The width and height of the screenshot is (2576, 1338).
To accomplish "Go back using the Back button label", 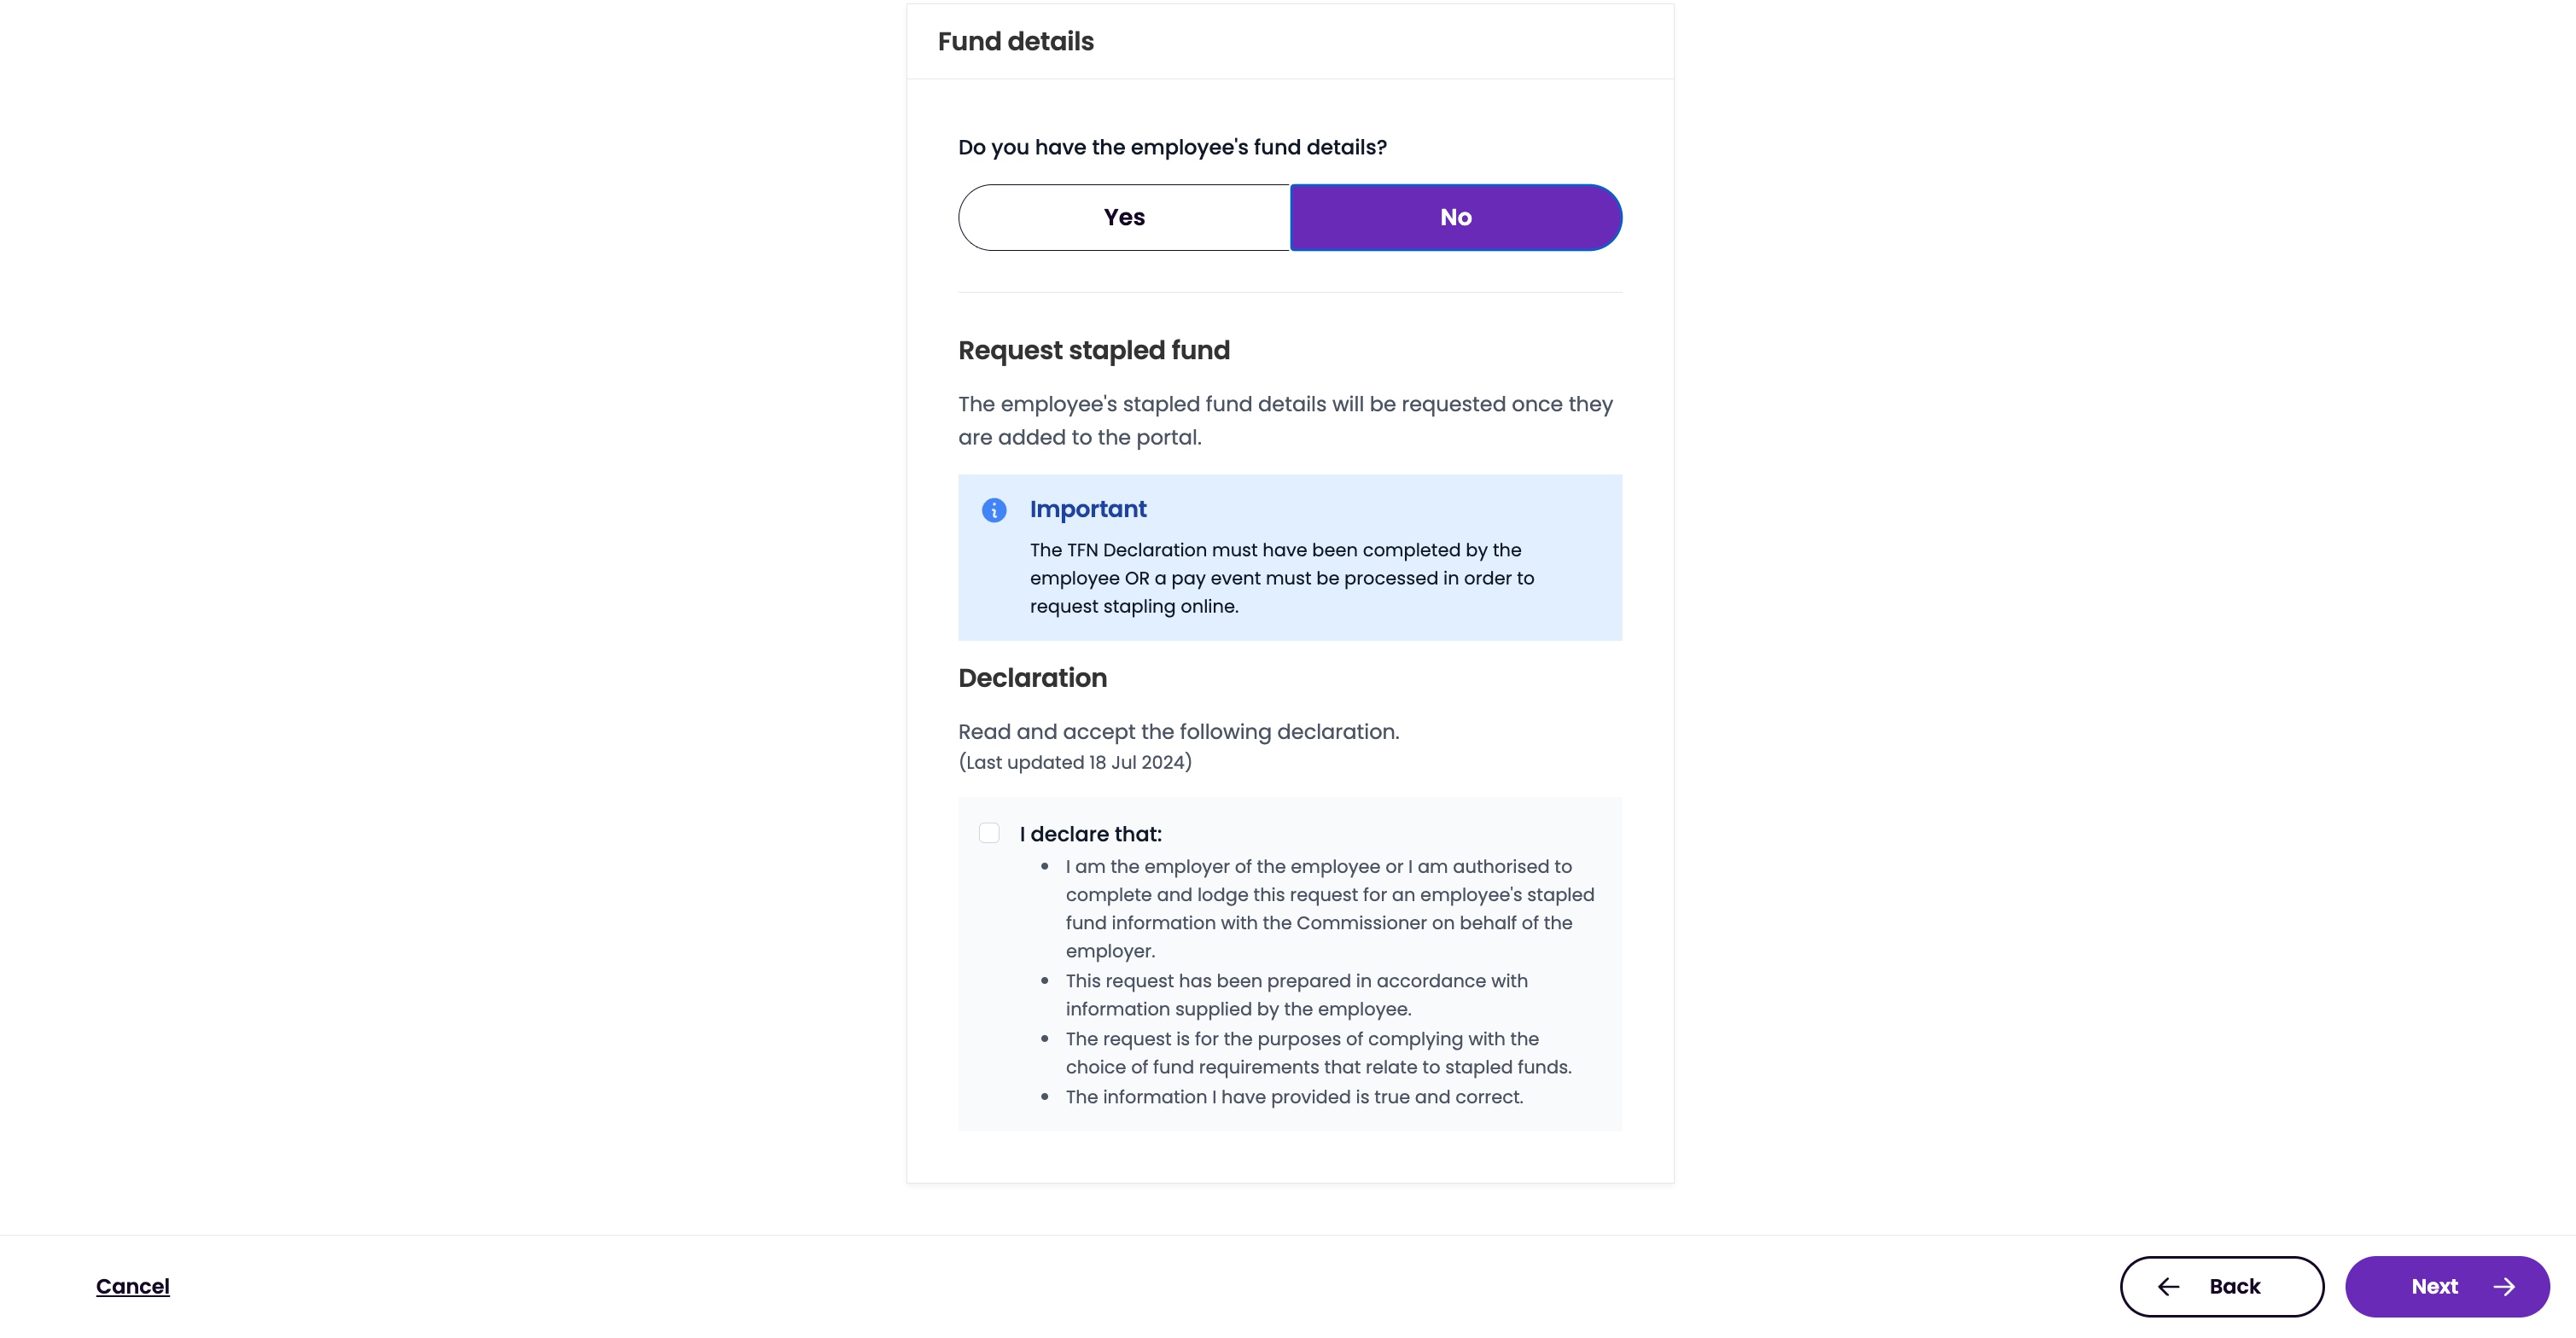I will coord(2235,1286).
